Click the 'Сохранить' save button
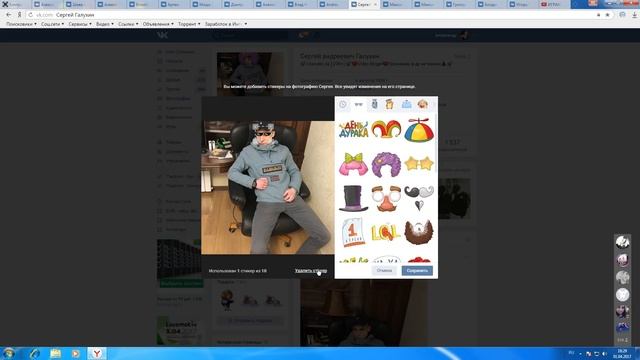 (x=417, y=270)
